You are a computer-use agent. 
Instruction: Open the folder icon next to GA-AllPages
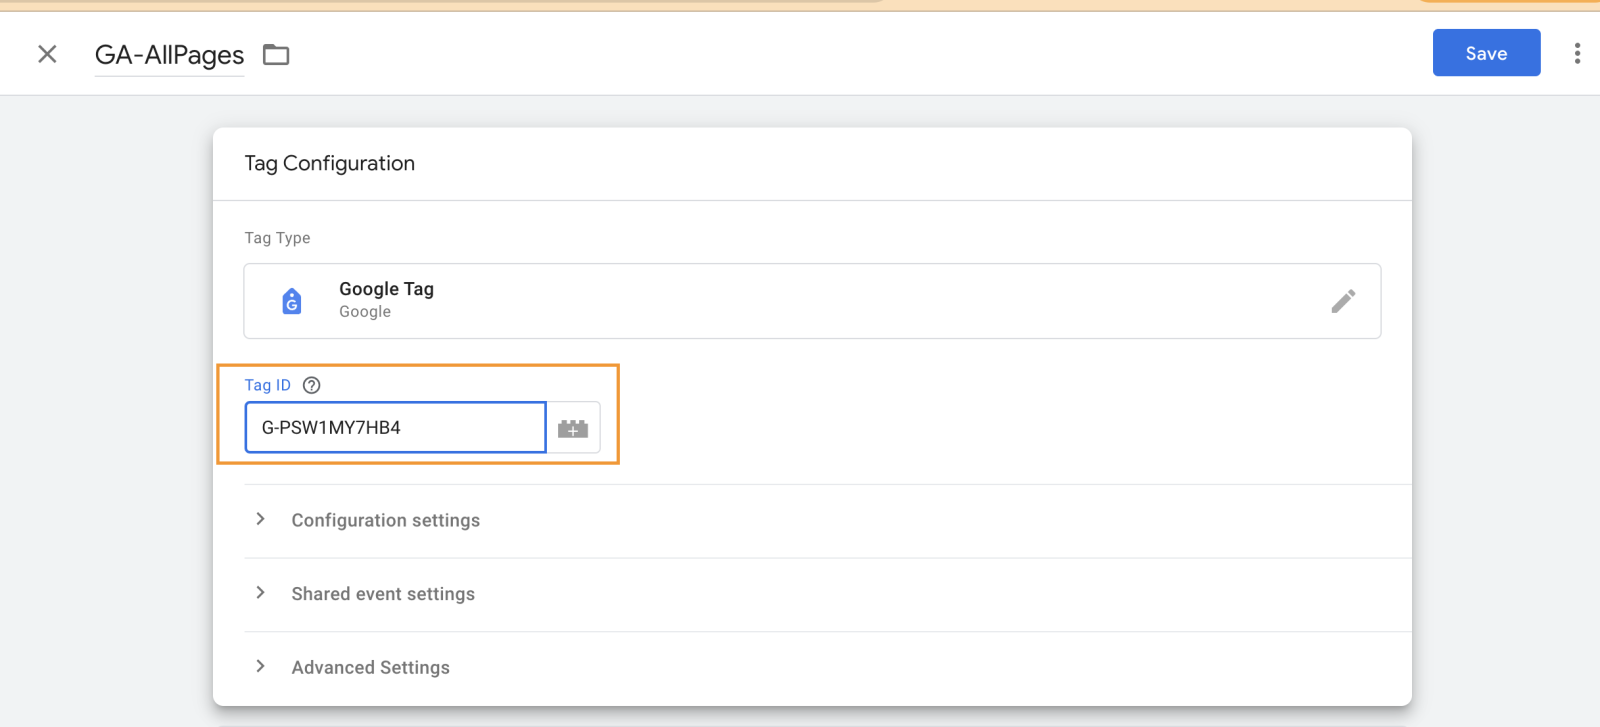pos(276,55)
